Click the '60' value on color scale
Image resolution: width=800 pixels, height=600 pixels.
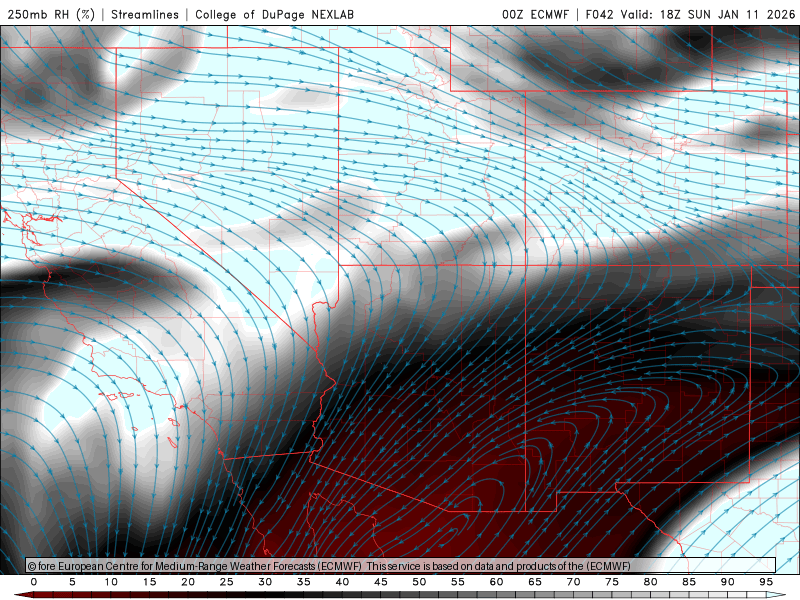click(x=496, y=582)
